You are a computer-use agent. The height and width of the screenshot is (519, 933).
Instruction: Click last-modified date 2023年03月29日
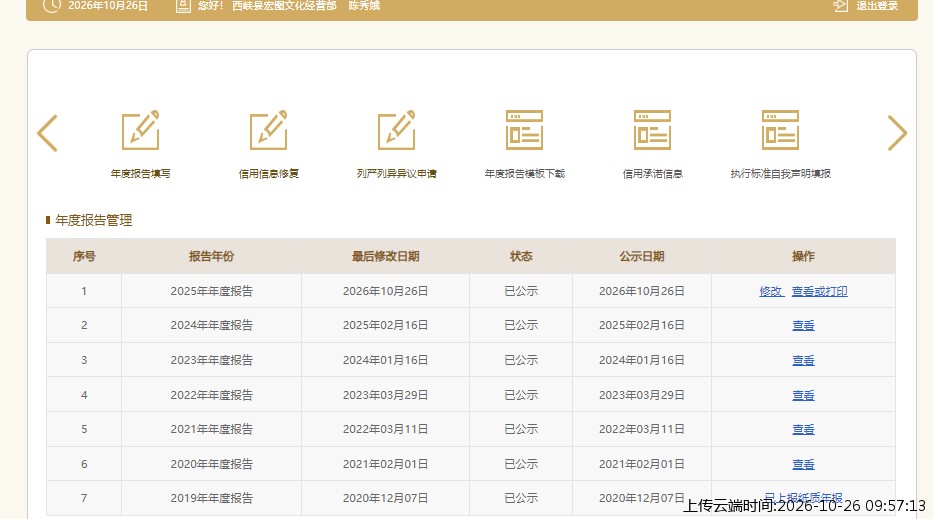(386, 395)
